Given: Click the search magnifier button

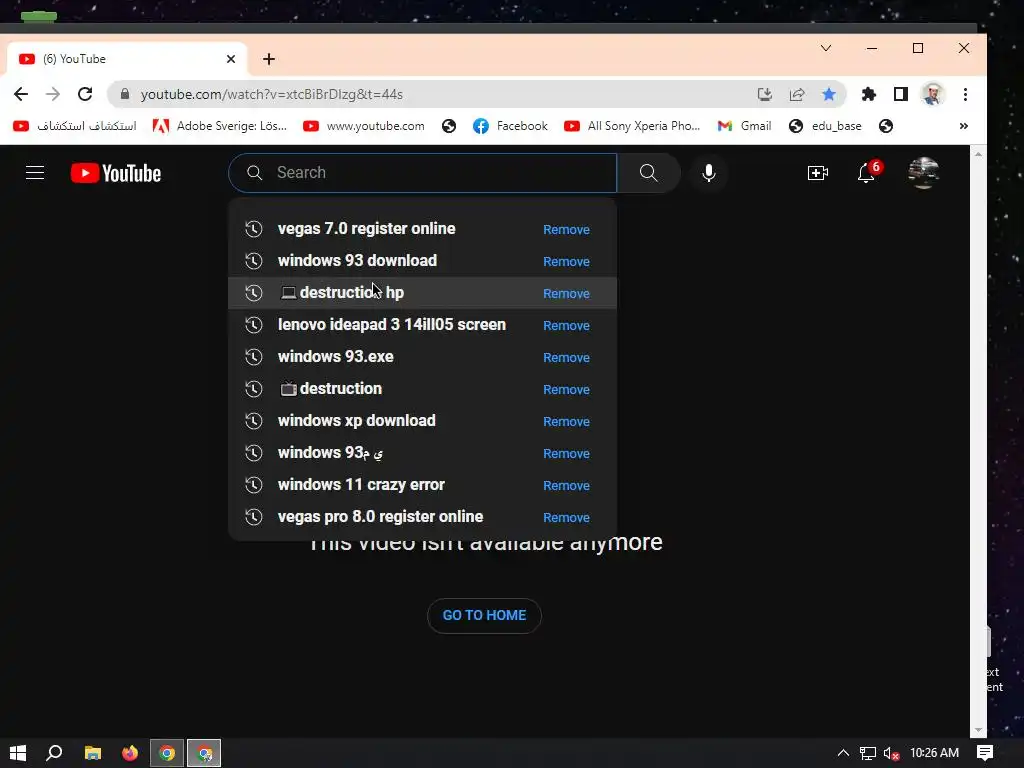Looking at the screenshot, I should click(x=648, y=173).
